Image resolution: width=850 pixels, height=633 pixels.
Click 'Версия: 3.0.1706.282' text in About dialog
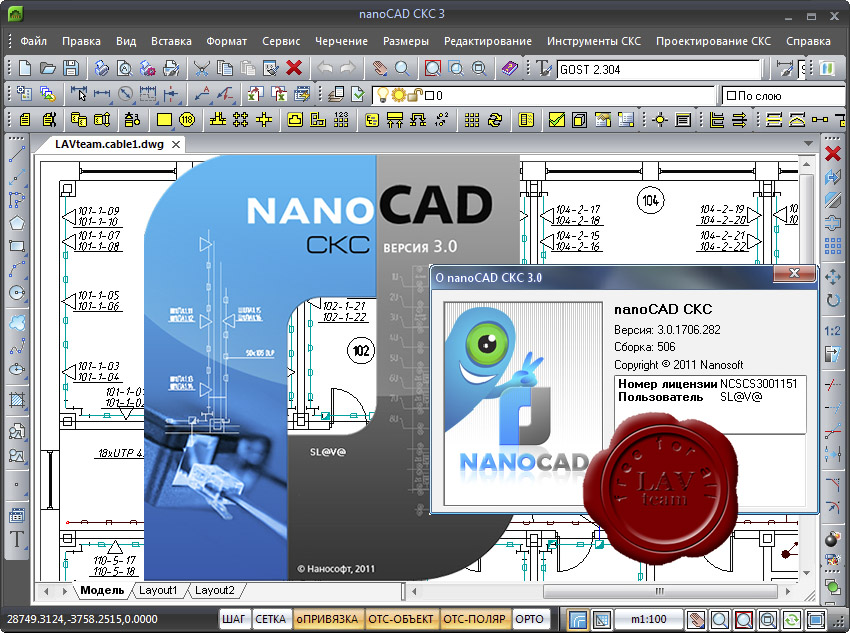click(667, 330)
